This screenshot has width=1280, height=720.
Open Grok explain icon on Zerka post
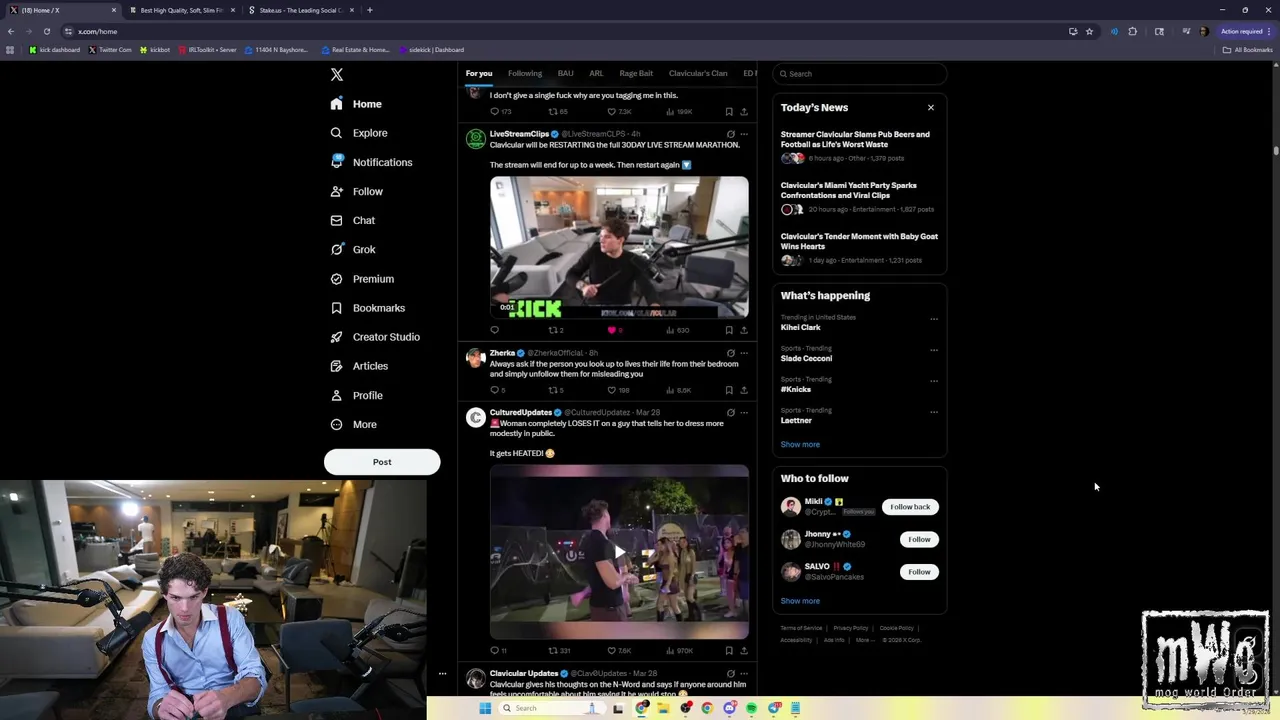[x=730, y=353]
